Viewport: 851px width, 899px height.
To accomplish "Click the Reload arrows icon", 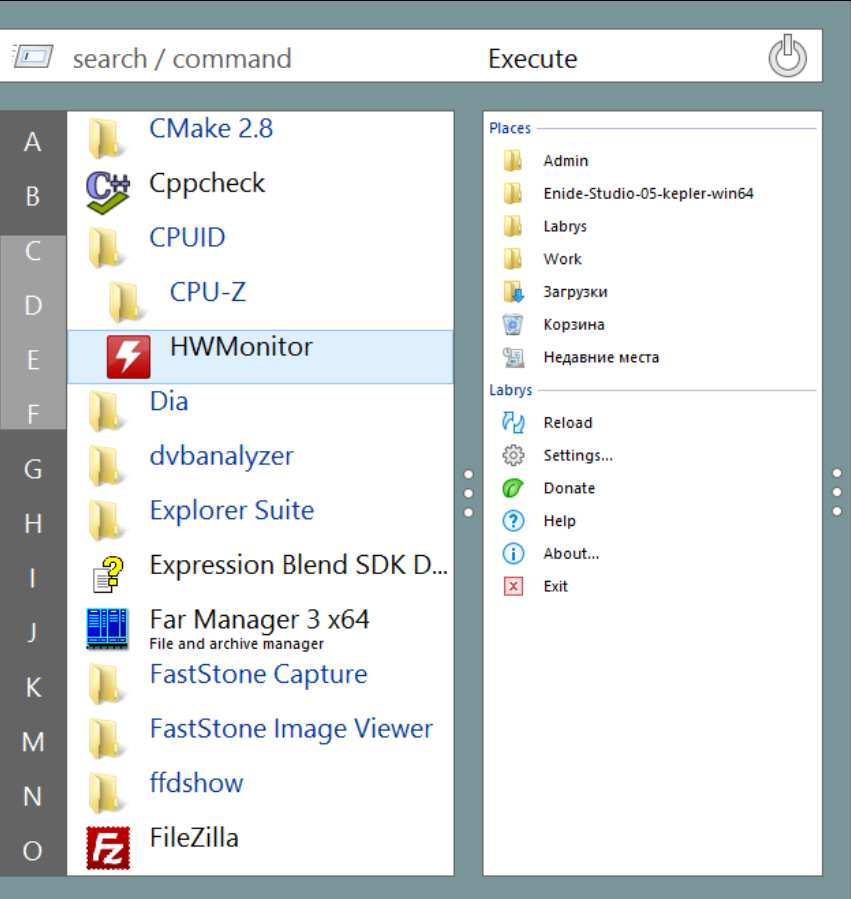I will click(x=513, y=423).
